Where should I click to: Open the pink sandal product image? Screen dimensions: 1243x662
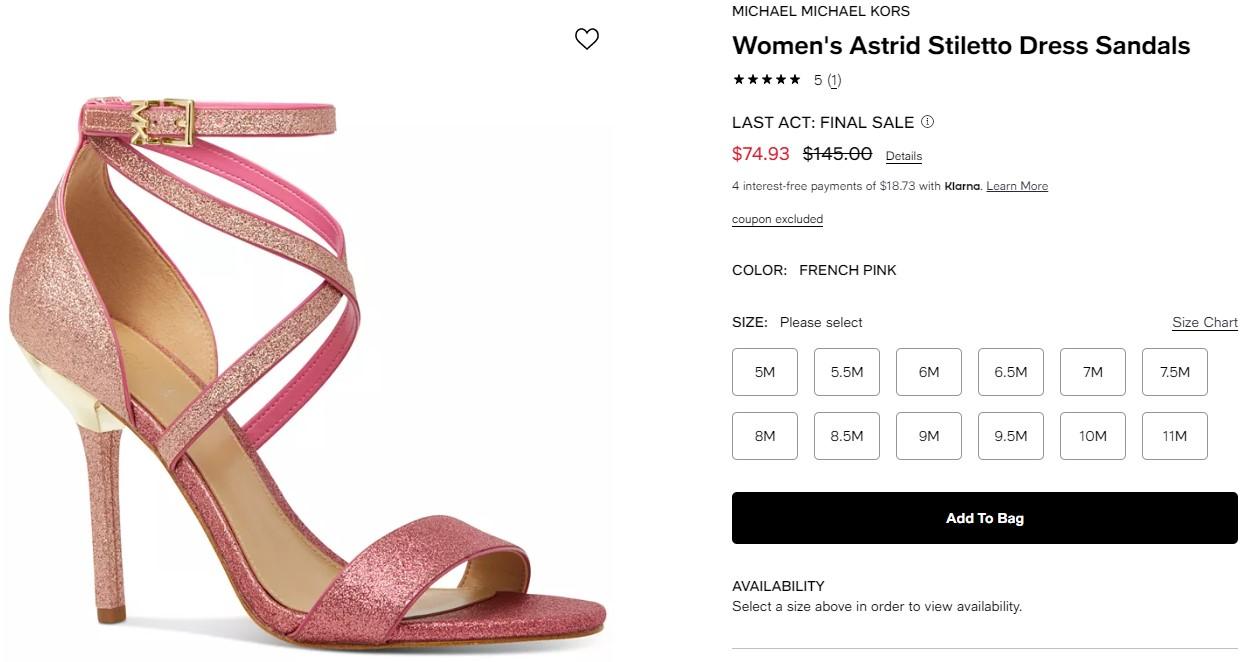[310, 370]
